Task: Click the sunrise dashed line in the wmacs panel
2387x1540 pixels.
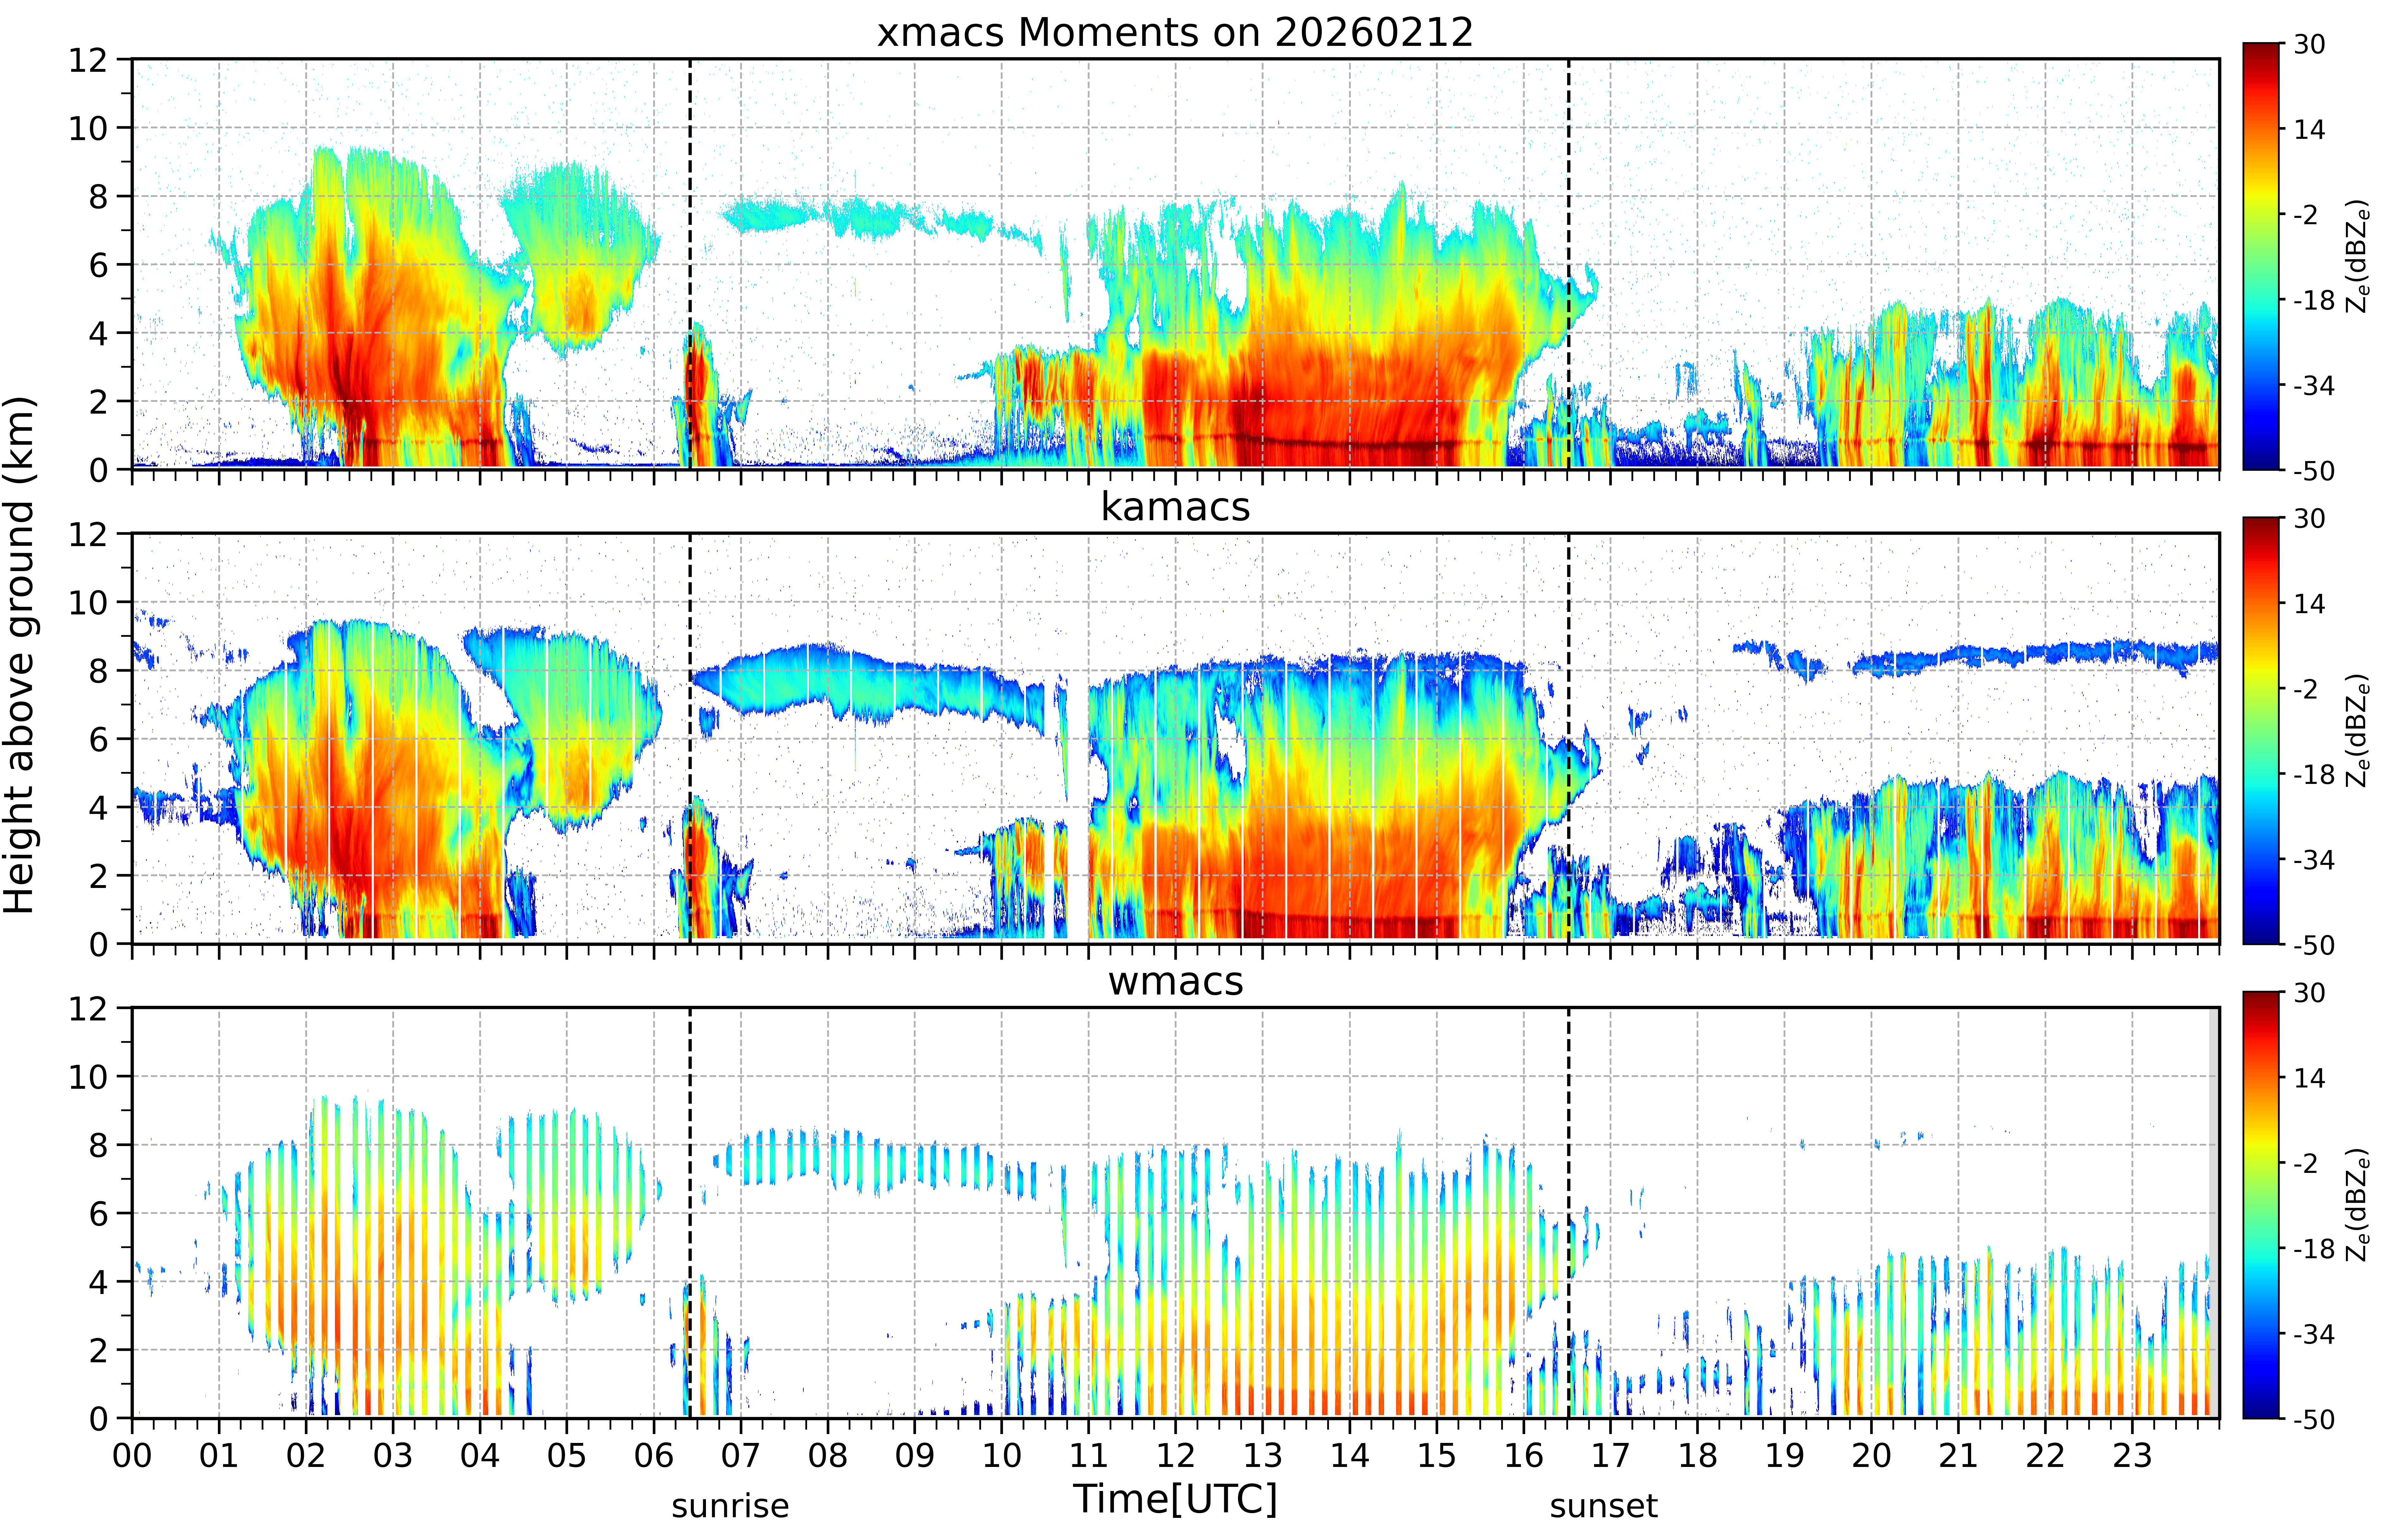Action: [x=690, y=1213]
